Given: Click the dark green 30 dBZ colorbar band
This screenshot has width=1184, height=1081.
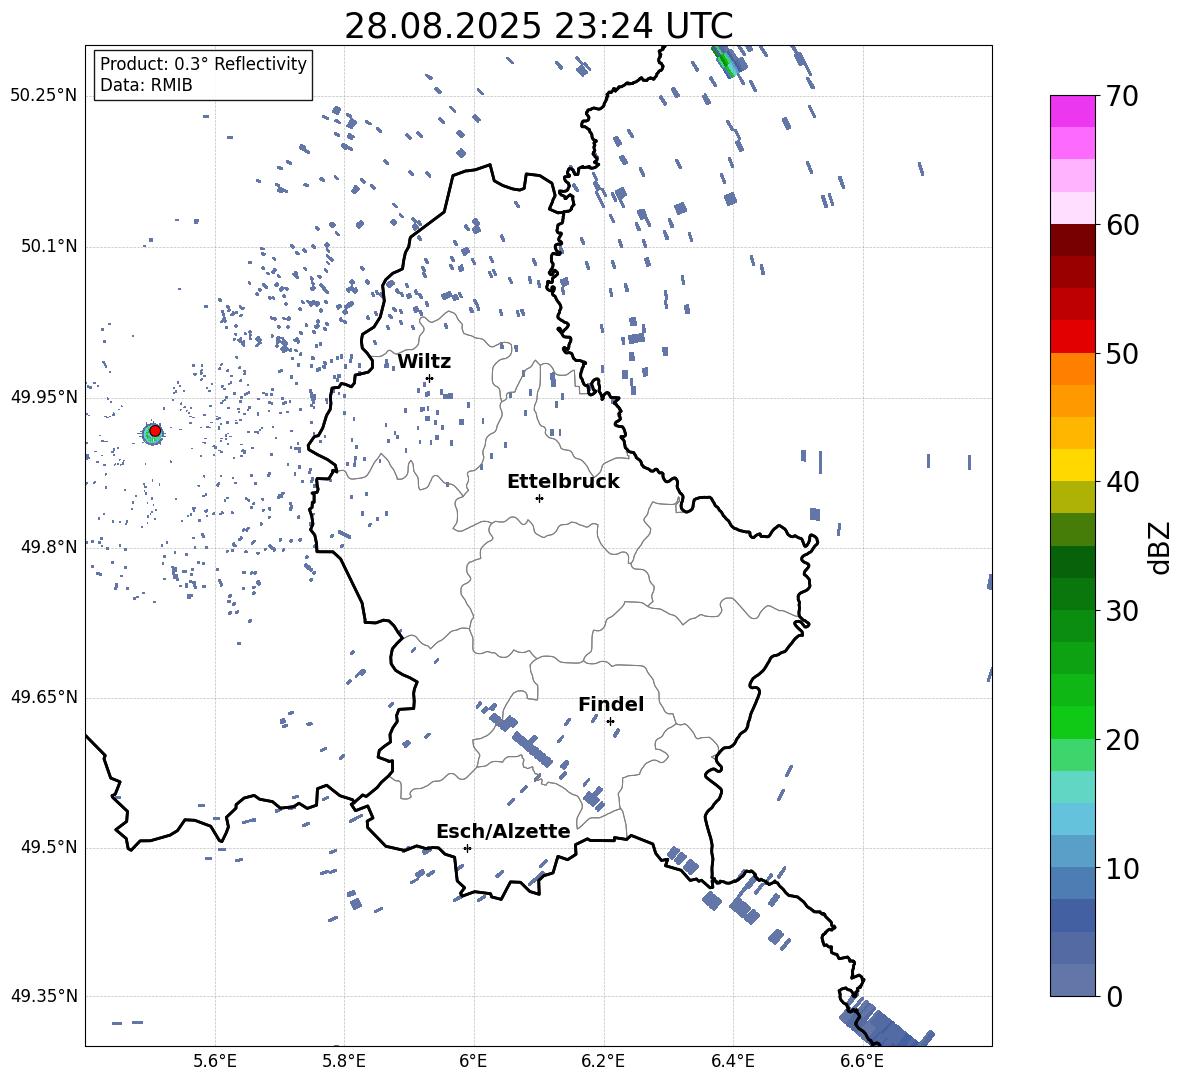Looking at the screenshot, I should pos(1072,594).
